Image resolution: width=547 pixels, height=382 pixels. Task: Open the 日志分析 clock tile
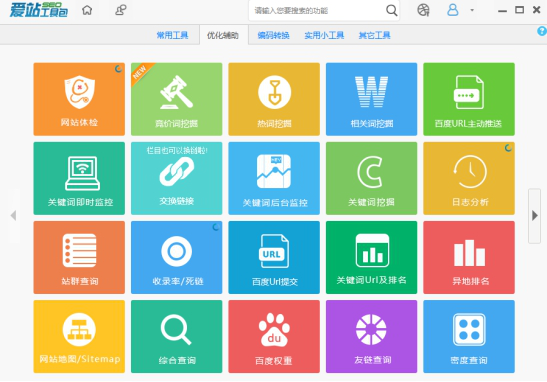coord(469,178)
